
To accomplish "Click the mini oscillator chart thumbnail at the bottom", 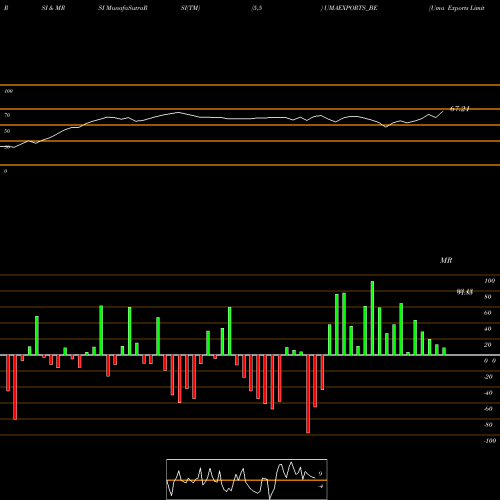I will coord(247,479).
